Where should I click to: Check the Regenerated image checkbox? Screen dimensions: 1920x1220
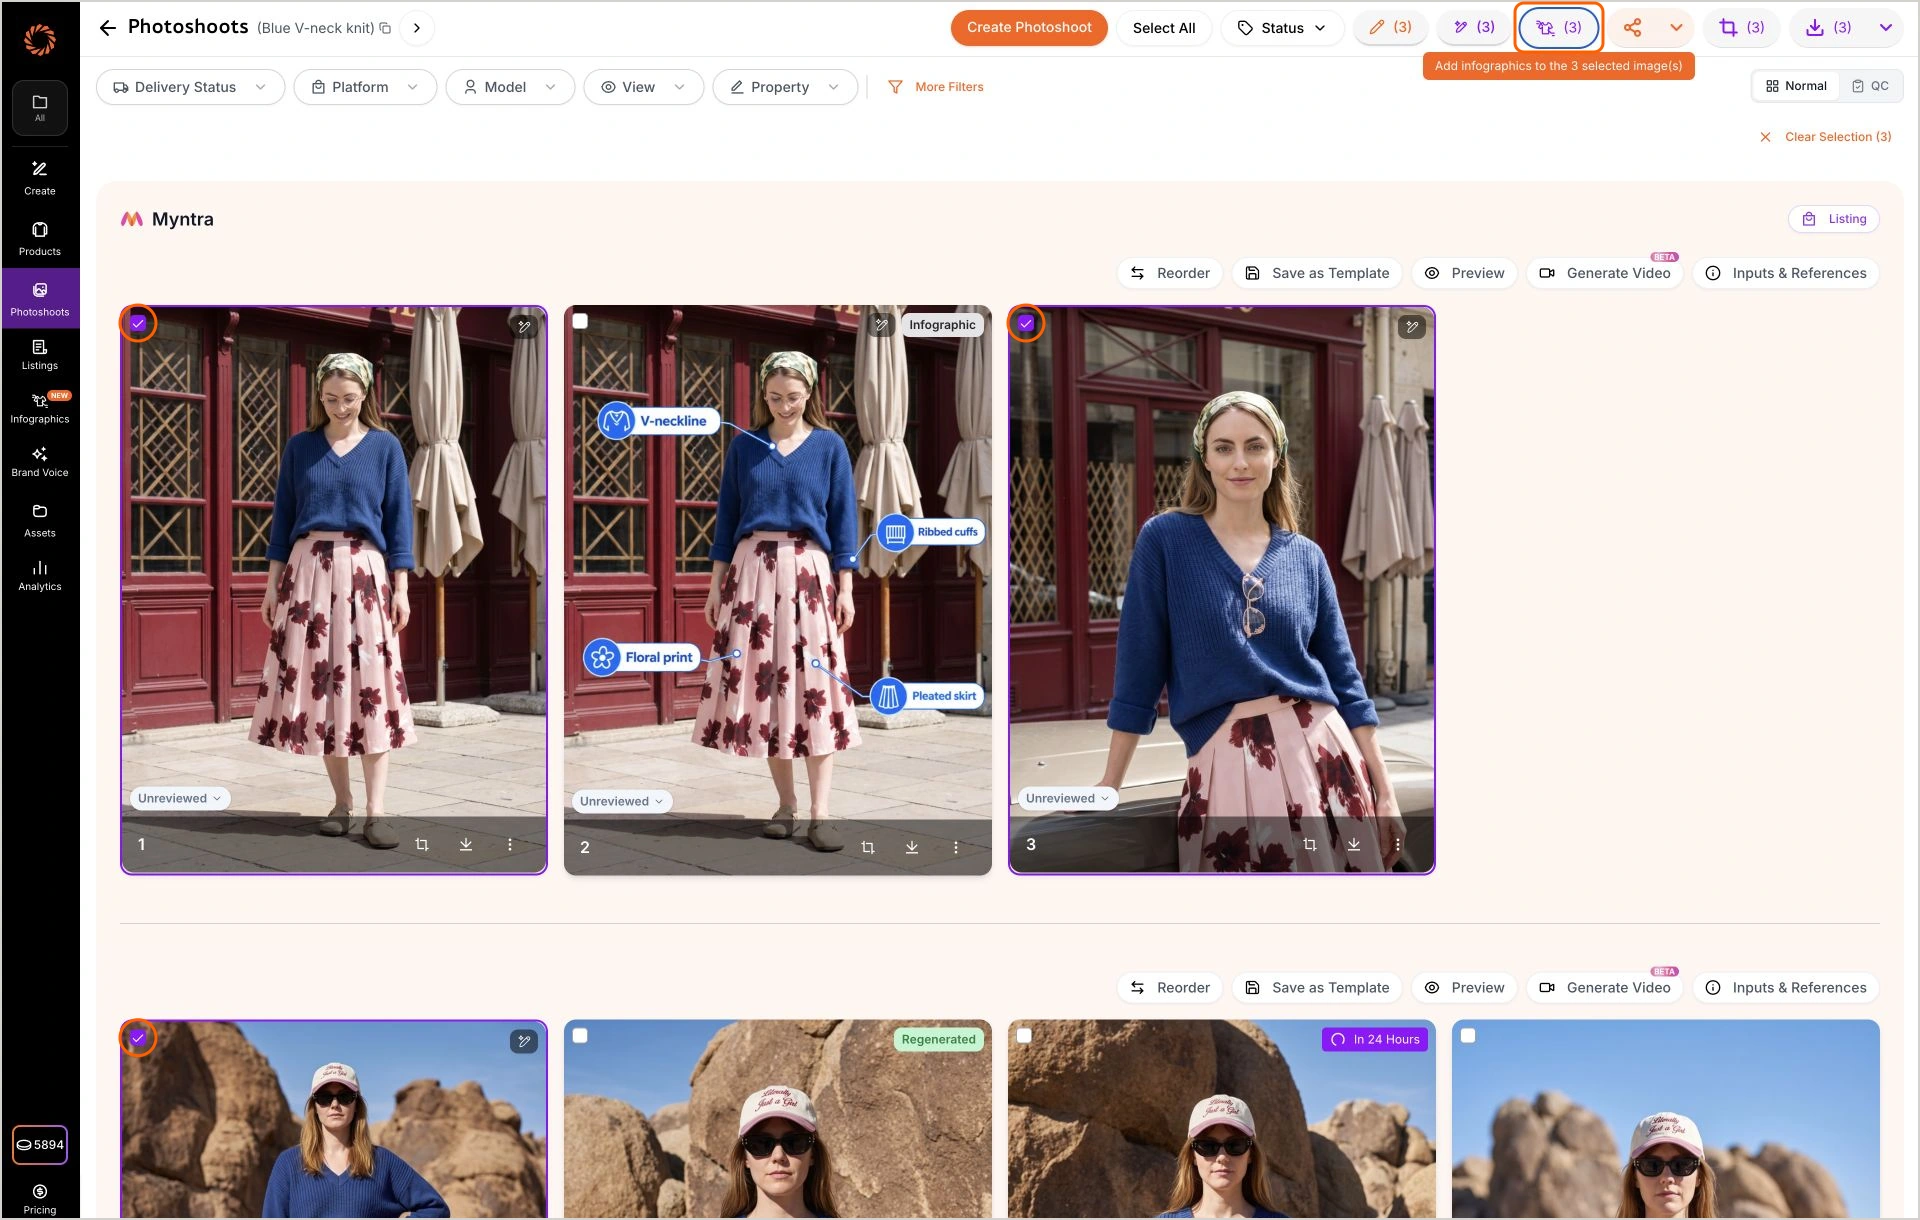(x=580, y=1036)
